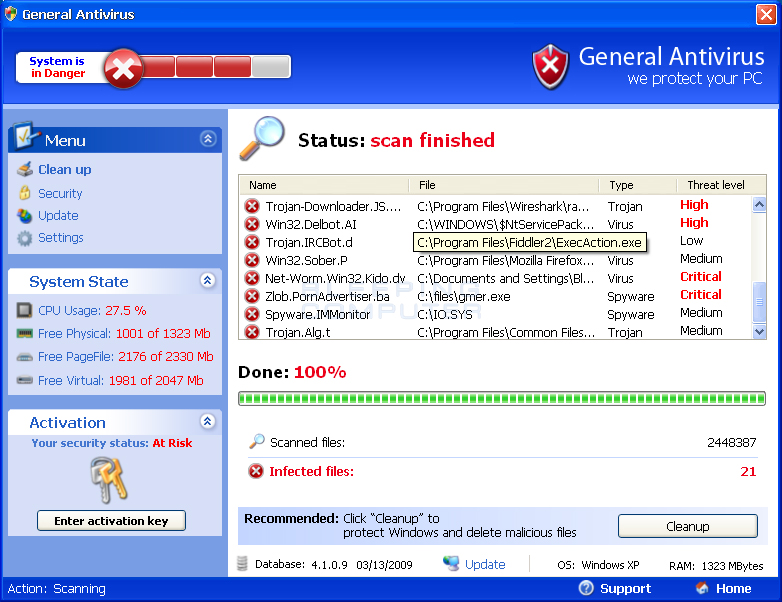Viewport: 782px width, 602px height.
Task: Sort results by File column header
Action: [504, 185]
